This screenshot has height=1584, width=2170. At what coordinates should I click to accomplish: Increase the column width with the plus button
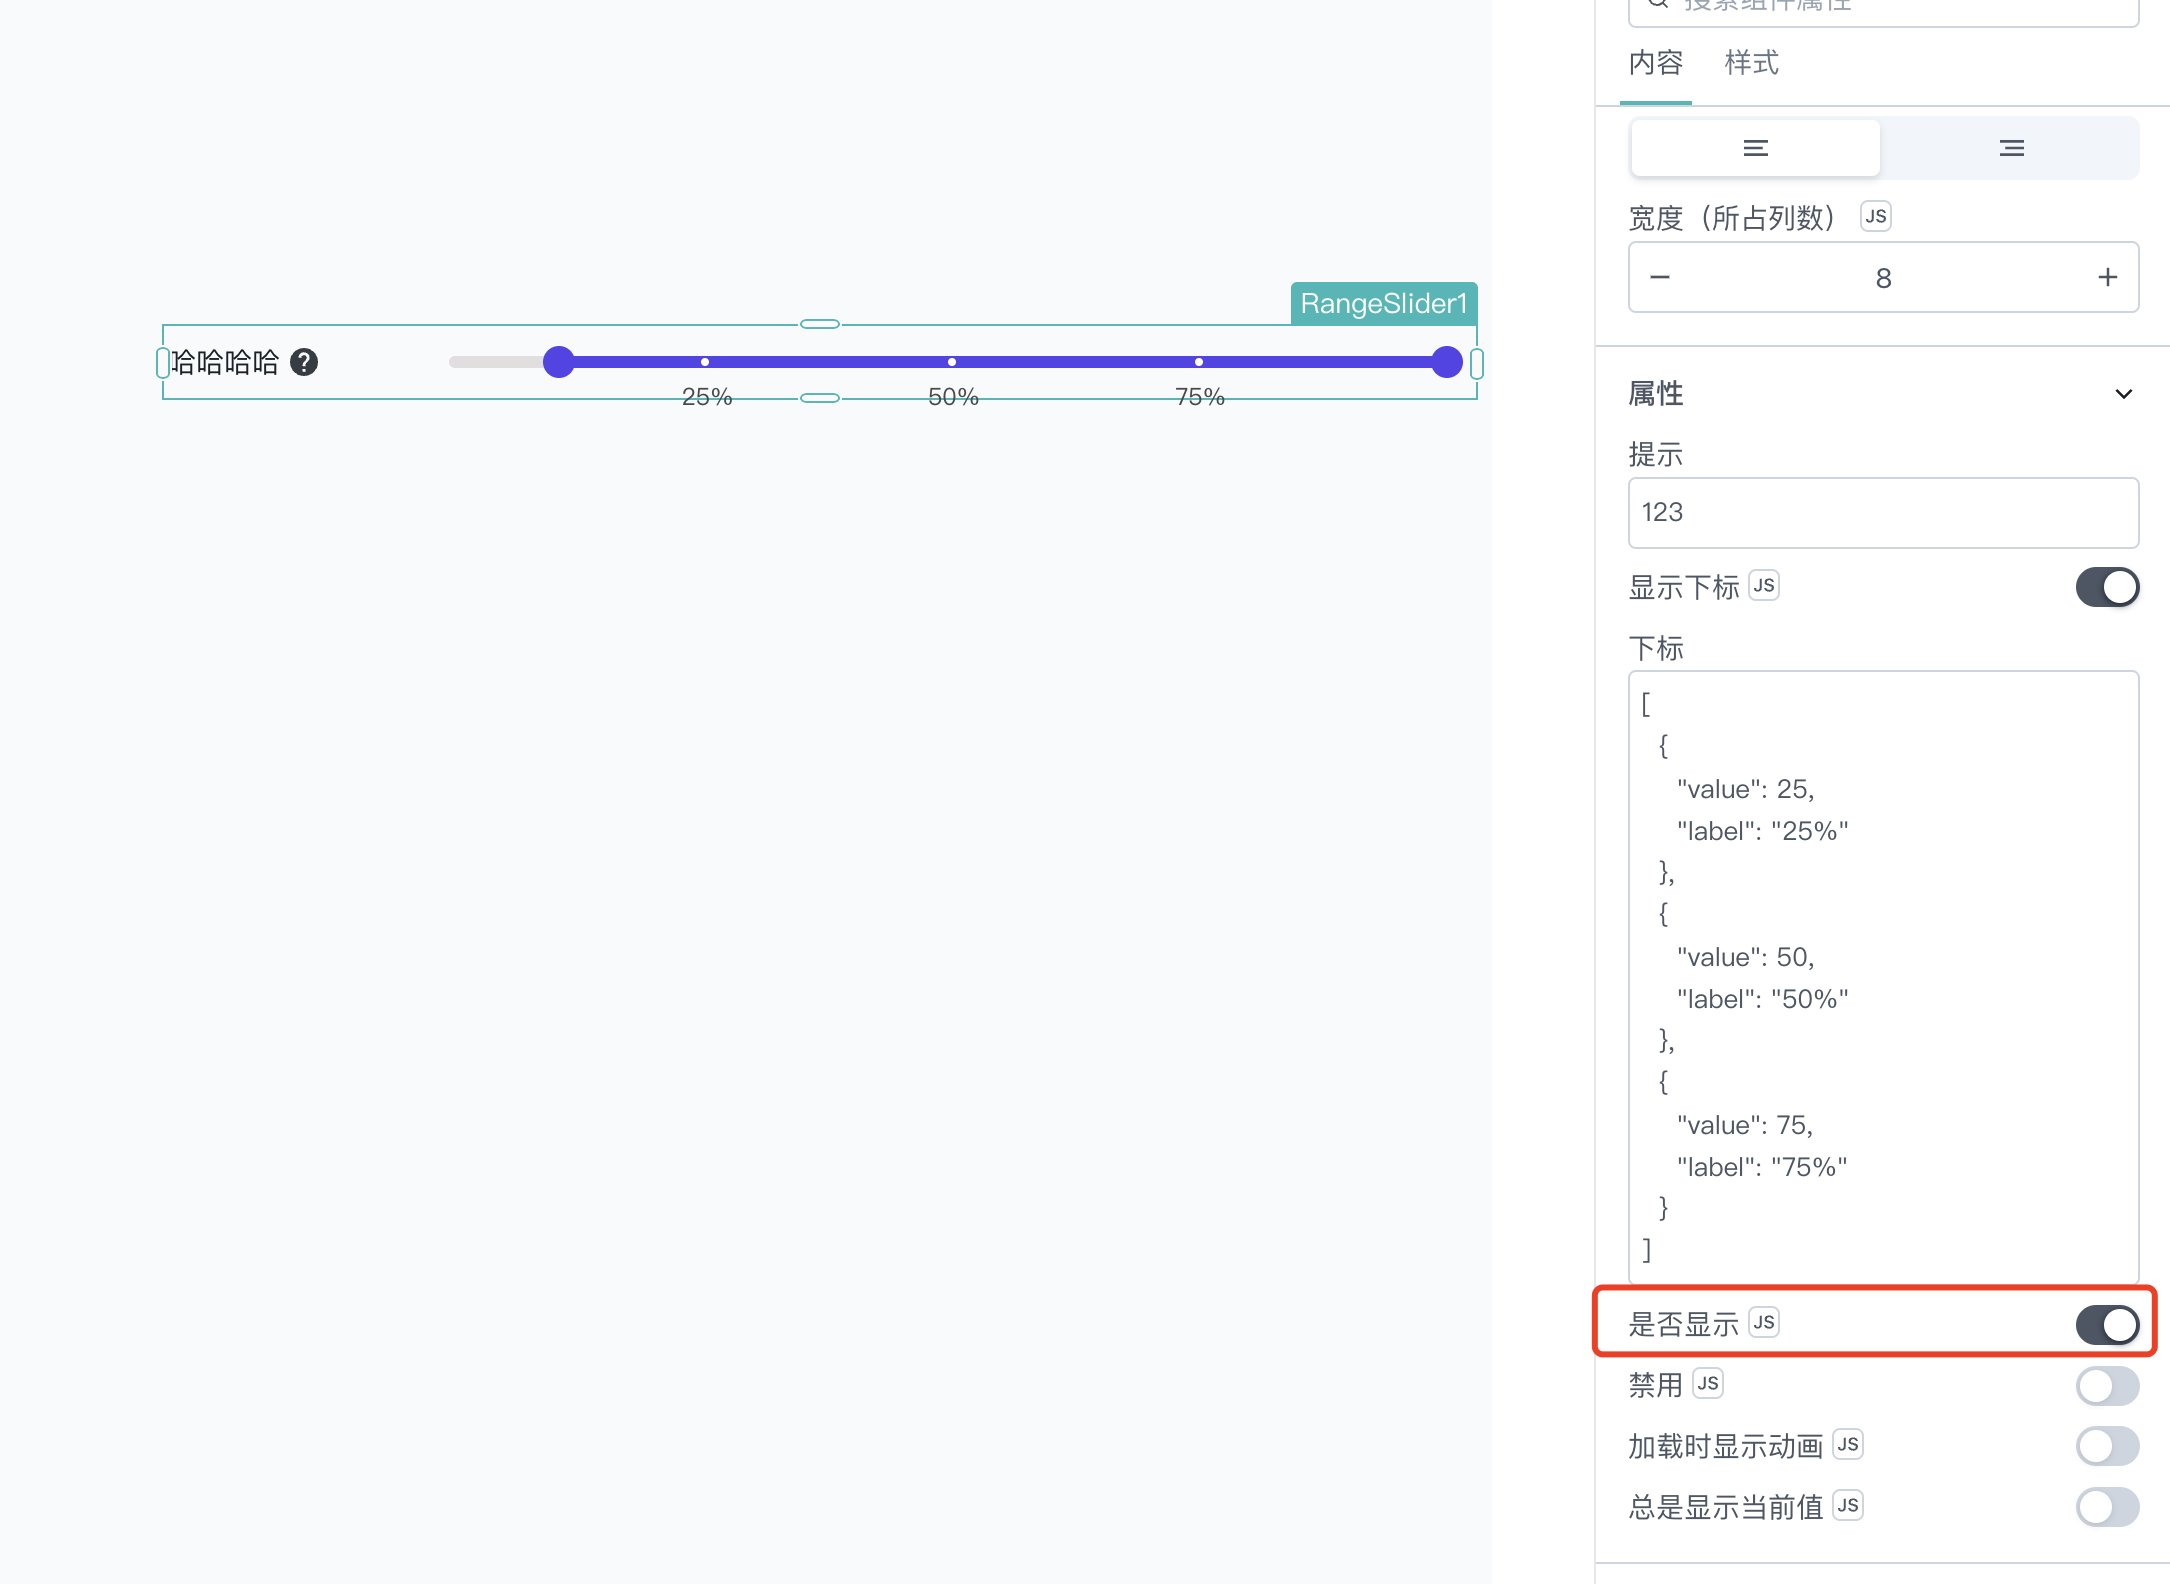pyautogui.click(x=2107, y=277)
